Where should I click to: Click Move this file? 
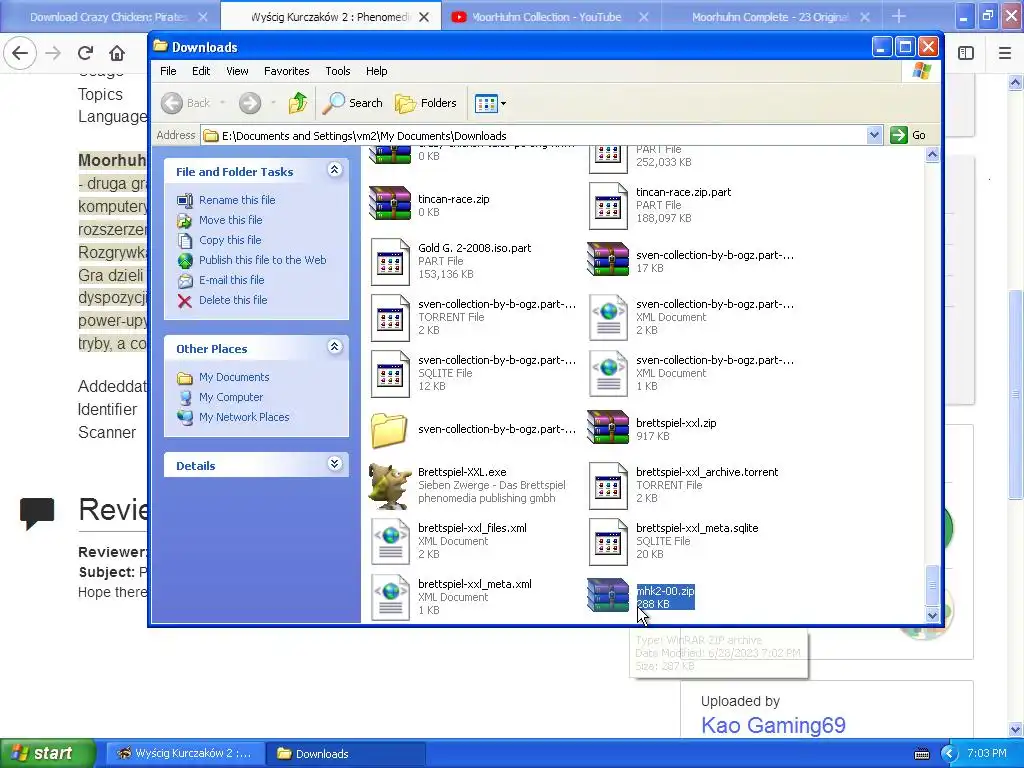[231, 220]
